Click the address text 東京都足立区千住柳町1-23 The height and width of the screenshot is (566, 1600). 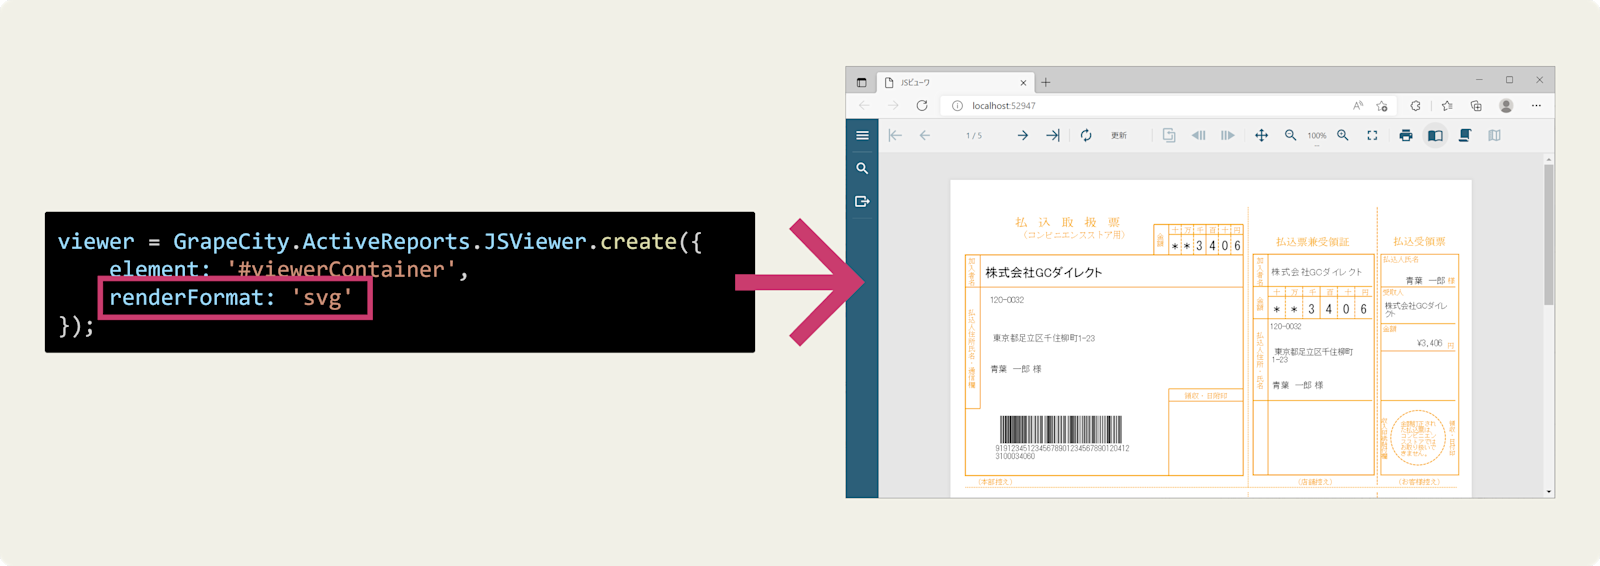click(x=1044, y=338)
